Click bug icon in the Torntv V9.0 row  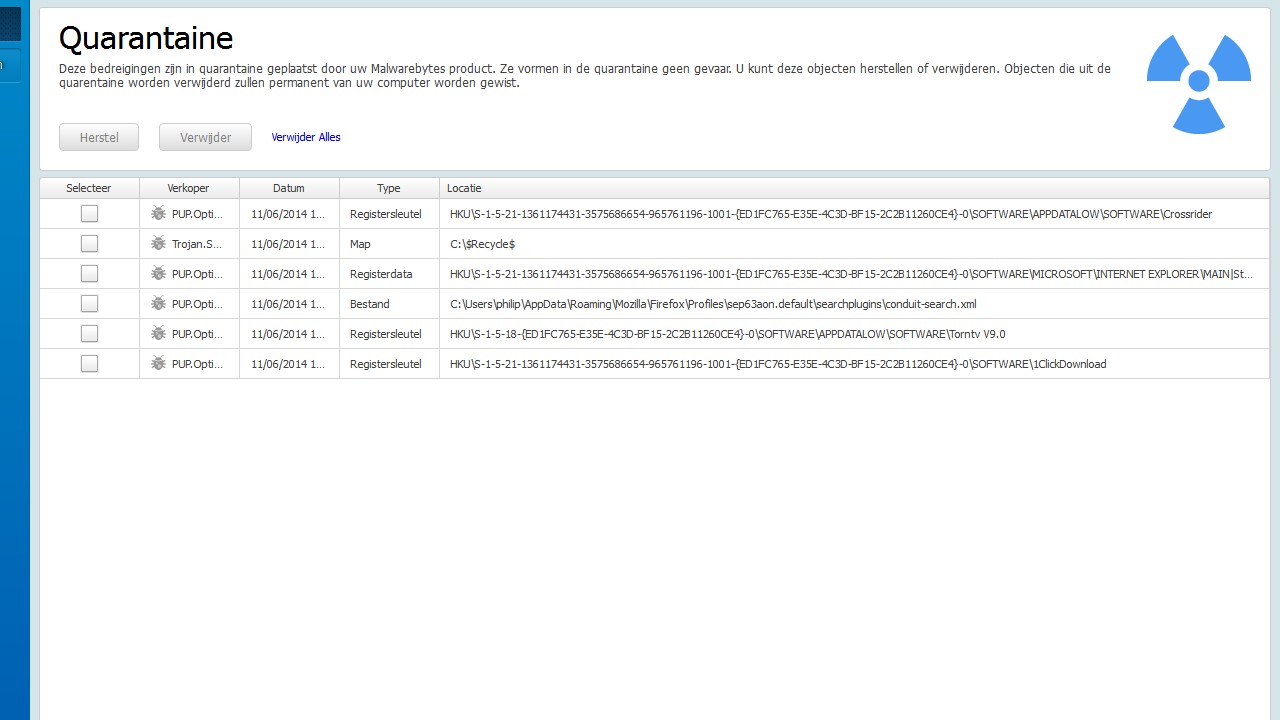[158, 333]
